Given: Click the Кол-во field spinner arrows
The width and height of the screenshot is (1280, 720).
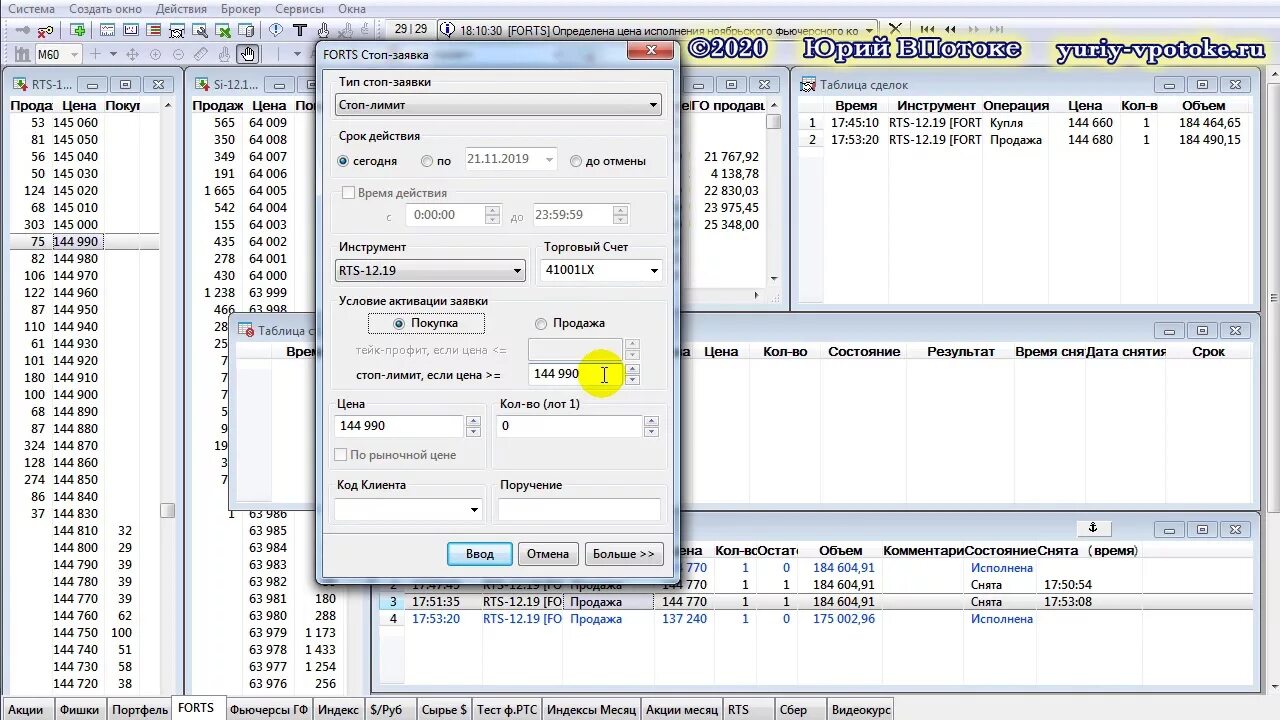Looking at the screenshot, I should pyautogui.click(x=651, y=426).
